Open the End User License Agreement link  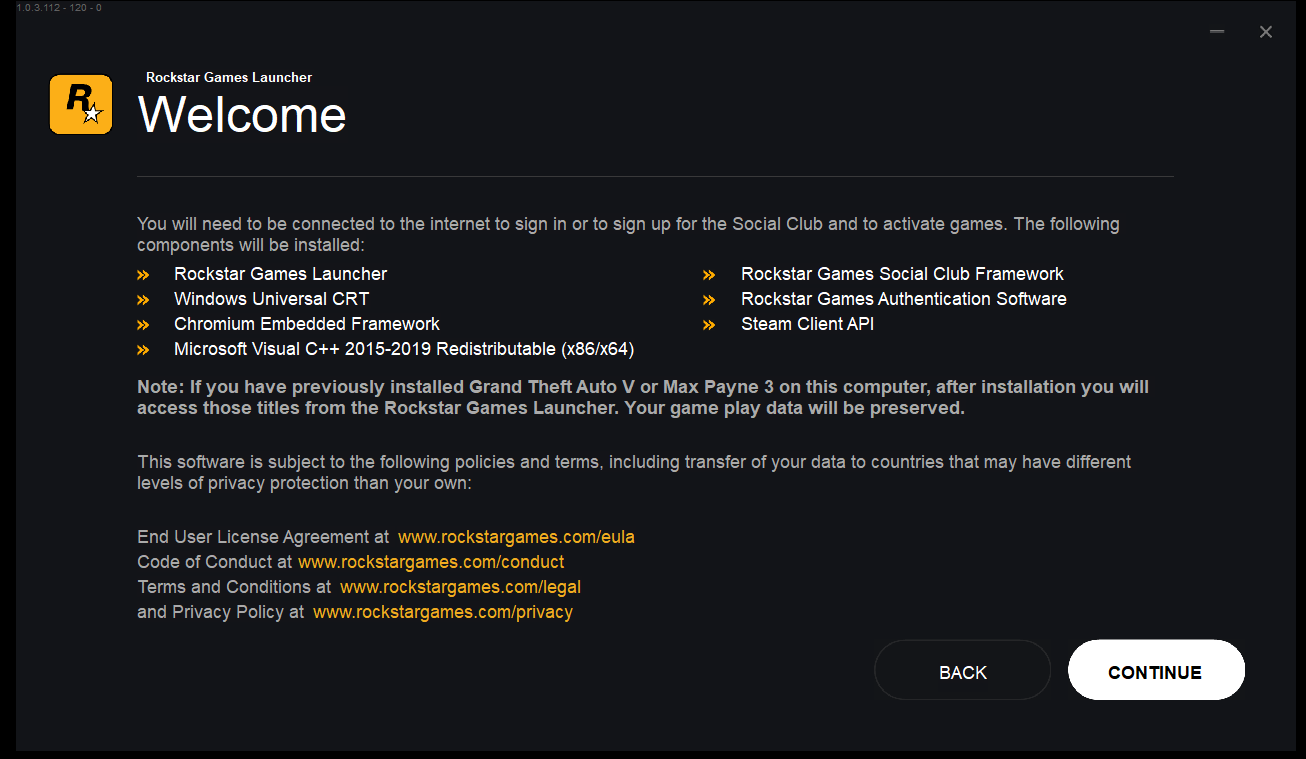click(x=516, y=537)
